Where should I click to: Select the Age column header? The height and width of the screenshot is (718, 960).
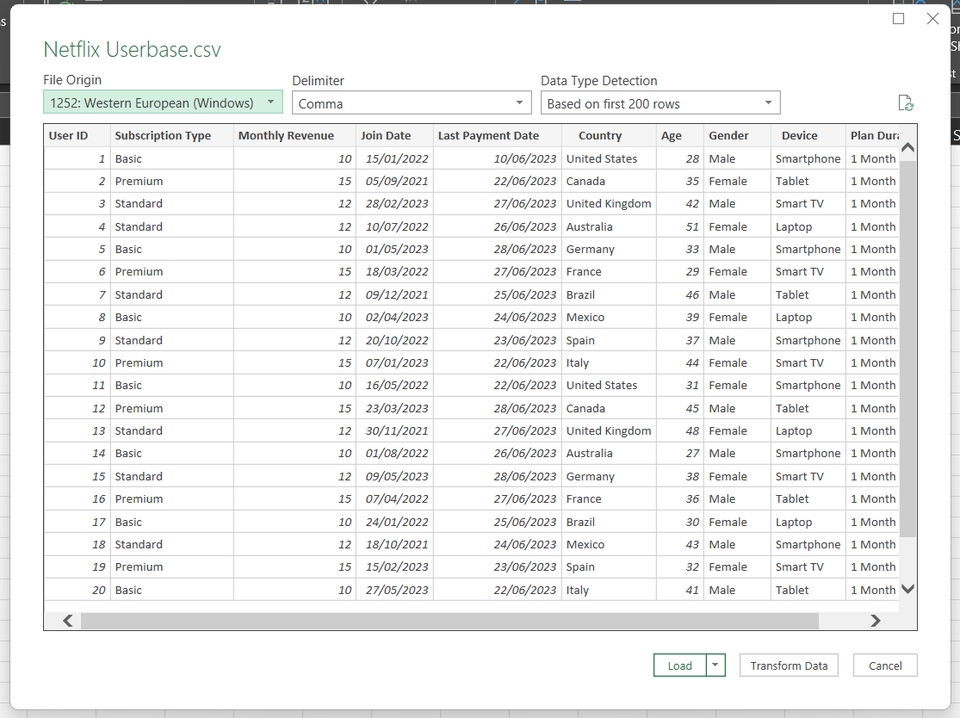point(680,135)
